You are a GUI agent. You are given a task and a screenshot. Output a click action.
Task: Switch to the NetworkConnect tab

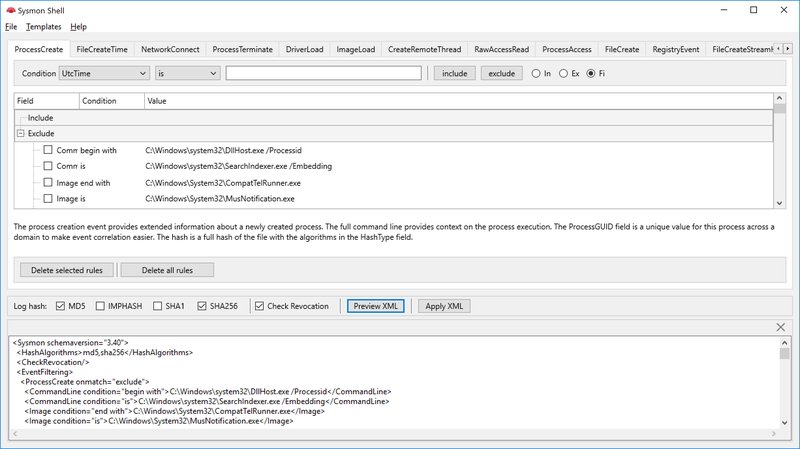tap(170, 49)
